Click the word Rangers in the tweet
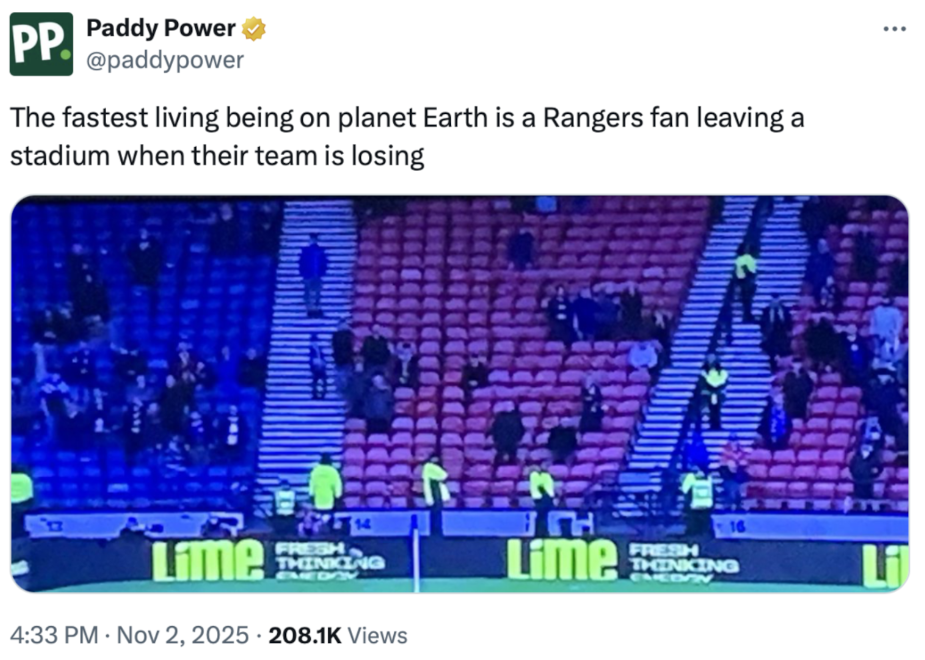This screenshot has height=660, width=925. pyautogui.click(x=582, y=118)
